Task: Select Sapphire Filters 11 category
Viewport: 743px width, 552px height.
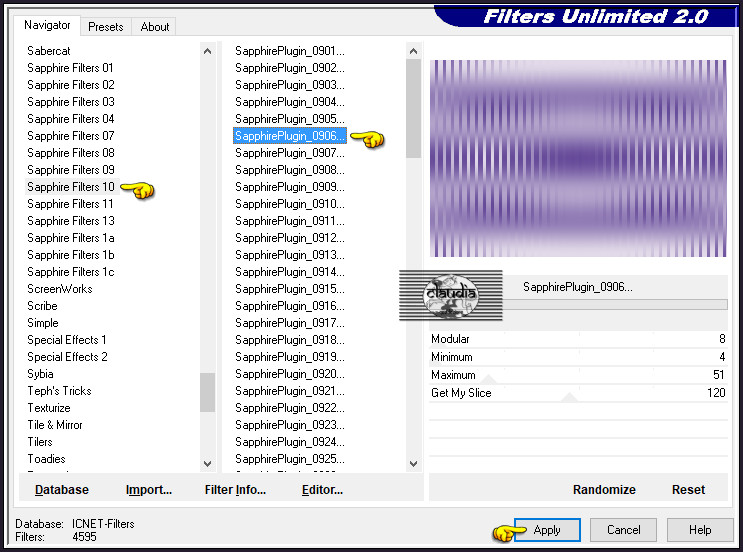Action: tap(70, 204)
